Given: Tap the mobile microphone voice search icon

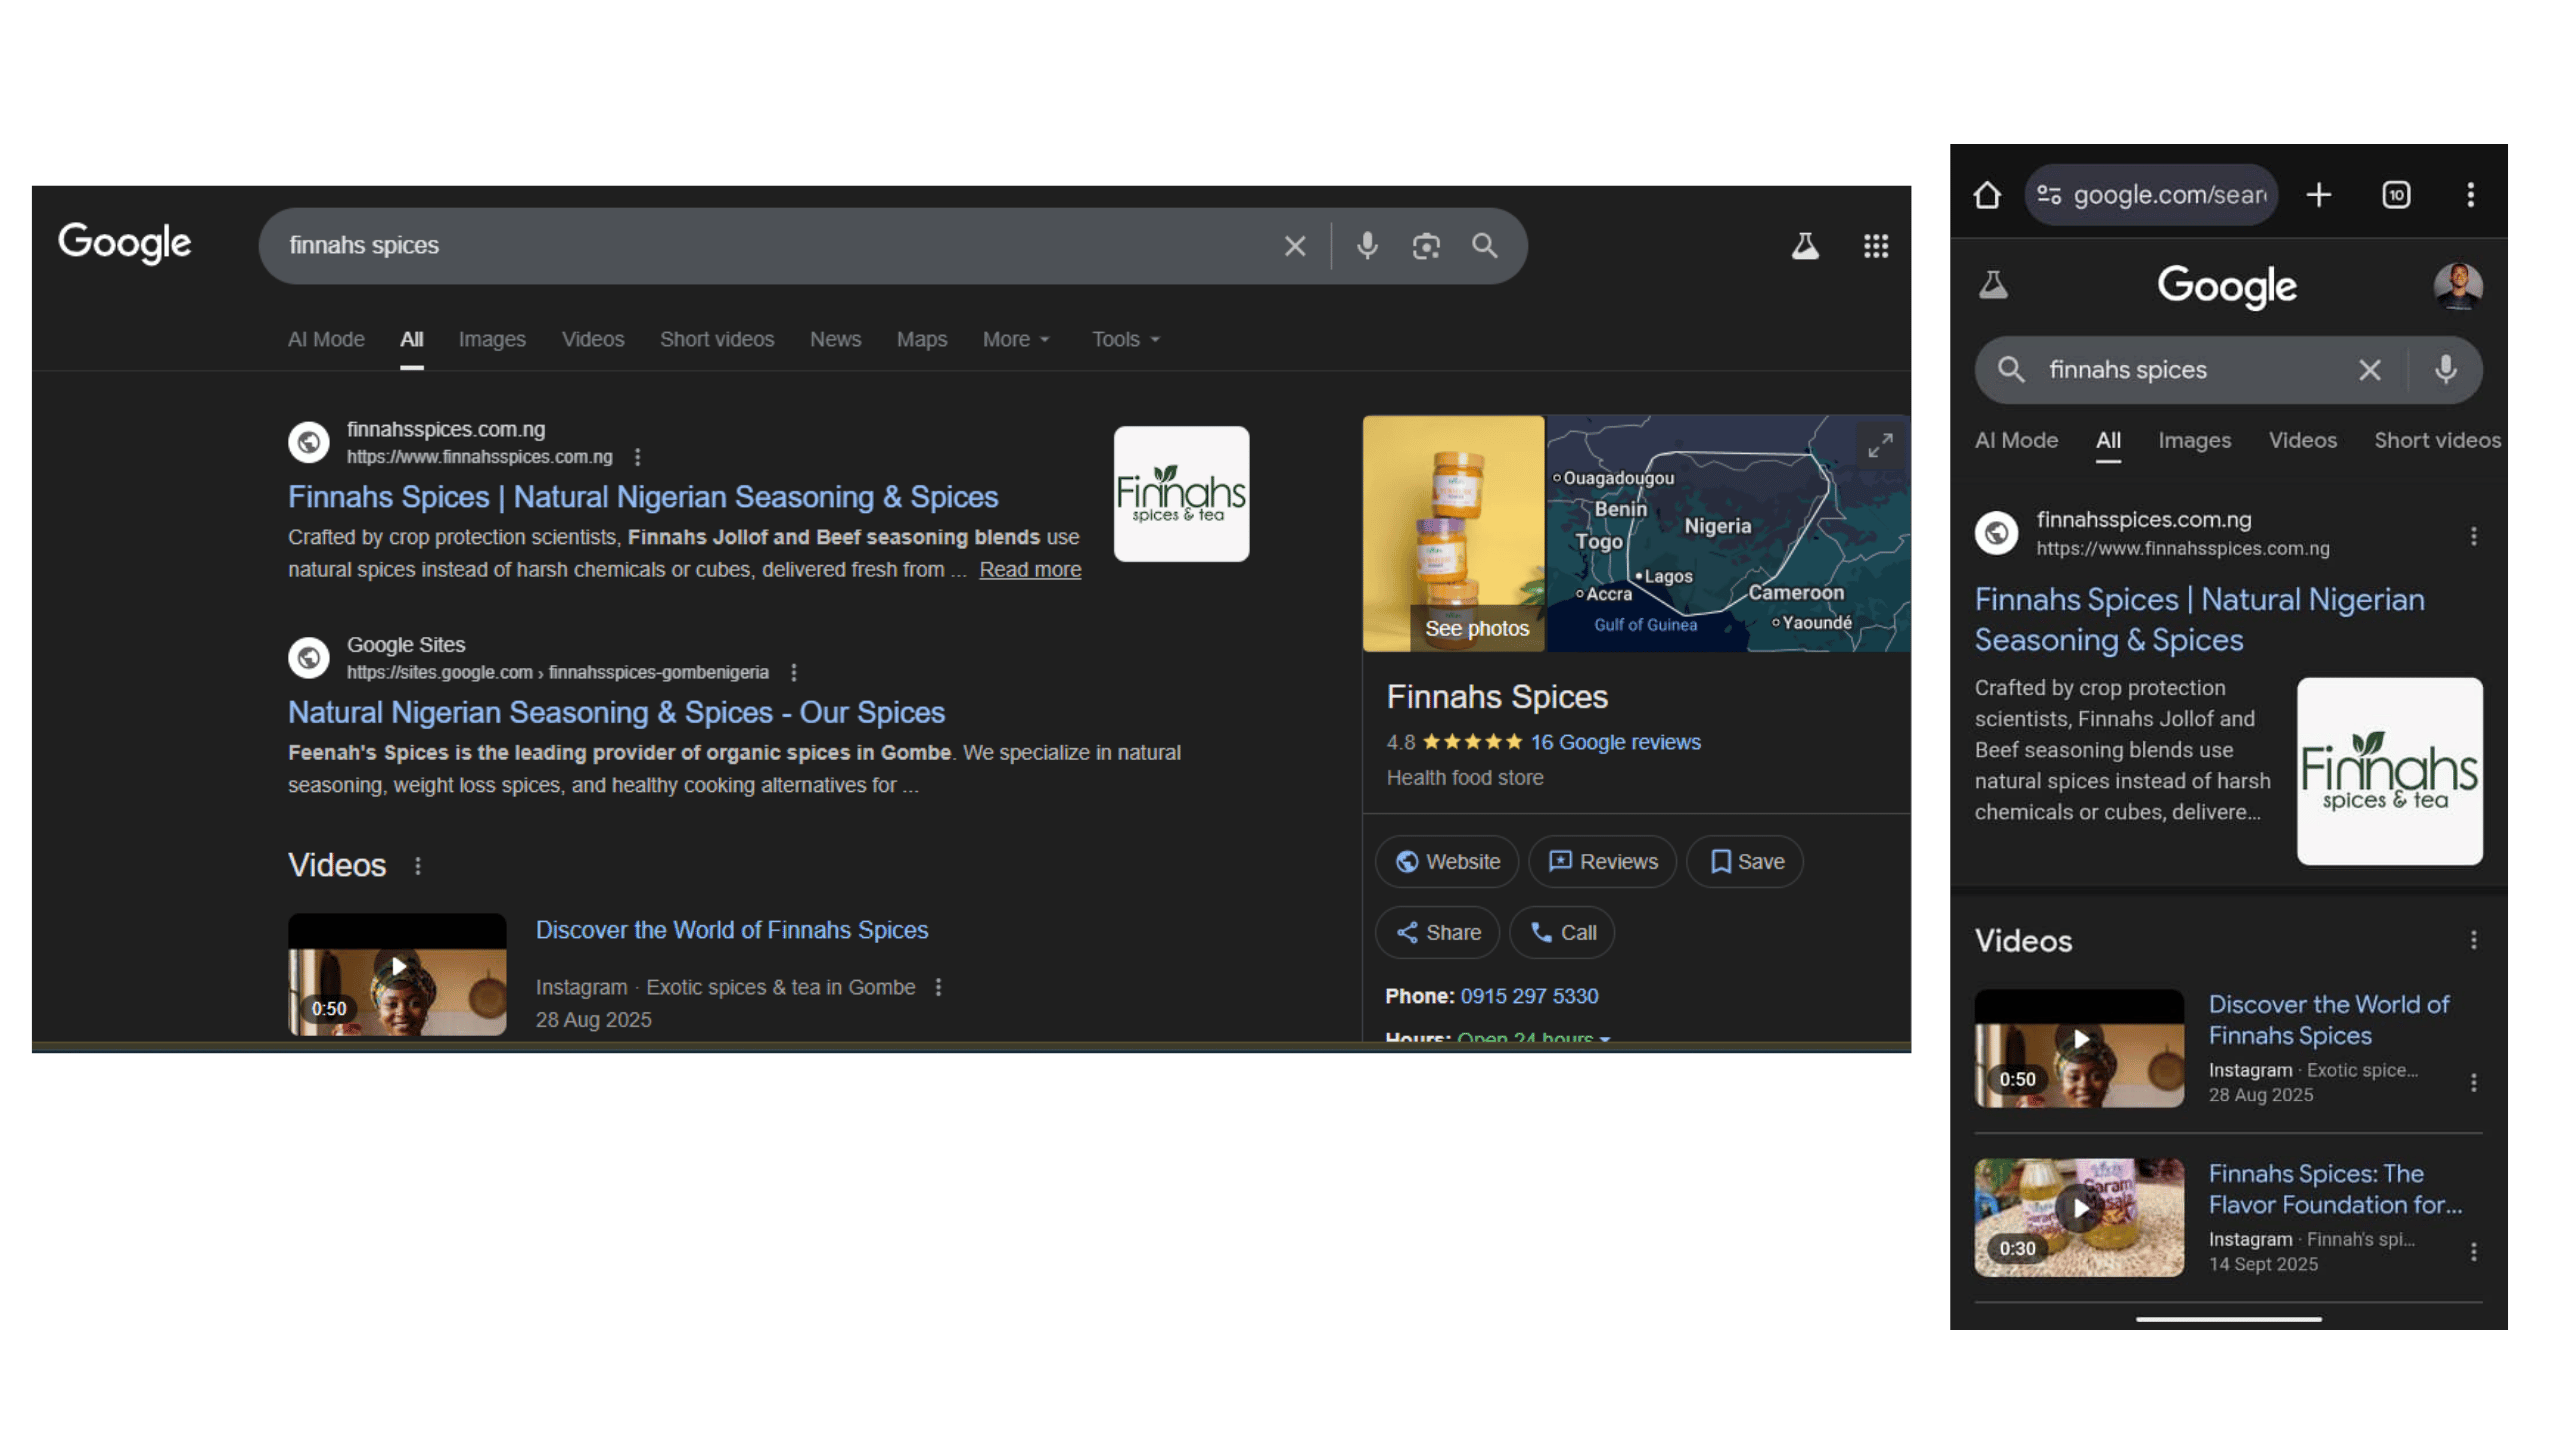Looking at the screenshot, I should pos(2446,371).
